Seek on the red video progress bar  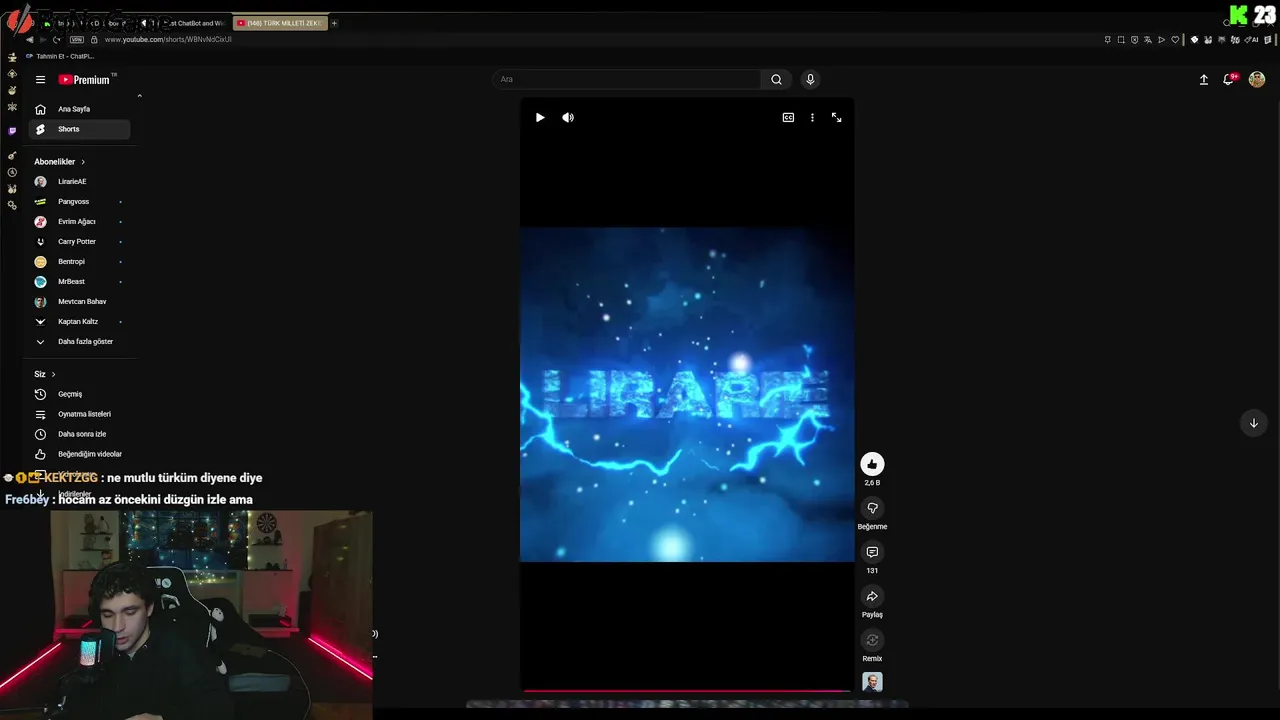pyautogui.click(x=687, y=690)
